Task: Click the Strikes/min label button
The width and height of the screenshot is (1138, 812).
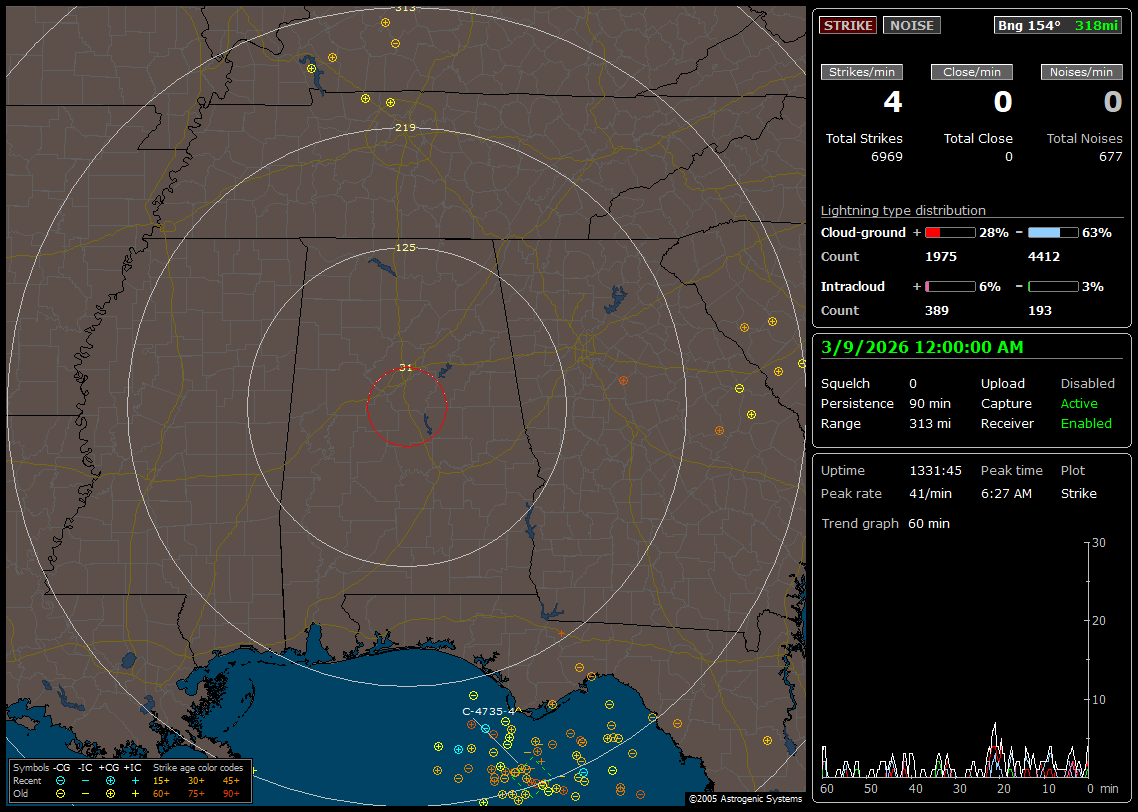Action: [x=862, y=72]
